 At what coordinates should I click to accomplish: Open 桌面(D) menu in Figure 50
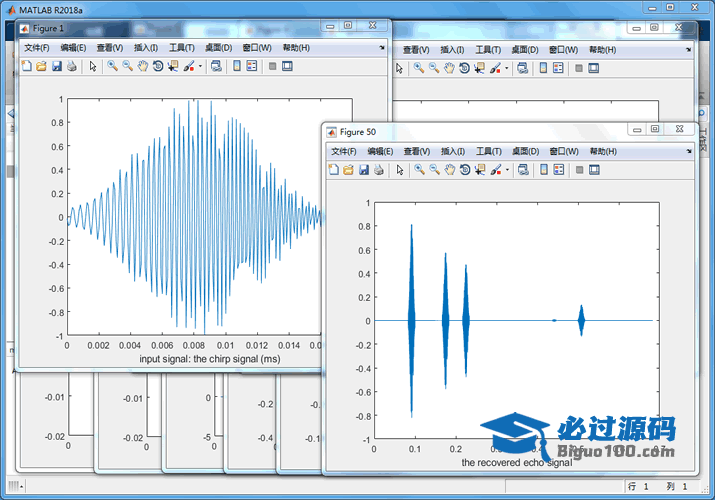525,151
